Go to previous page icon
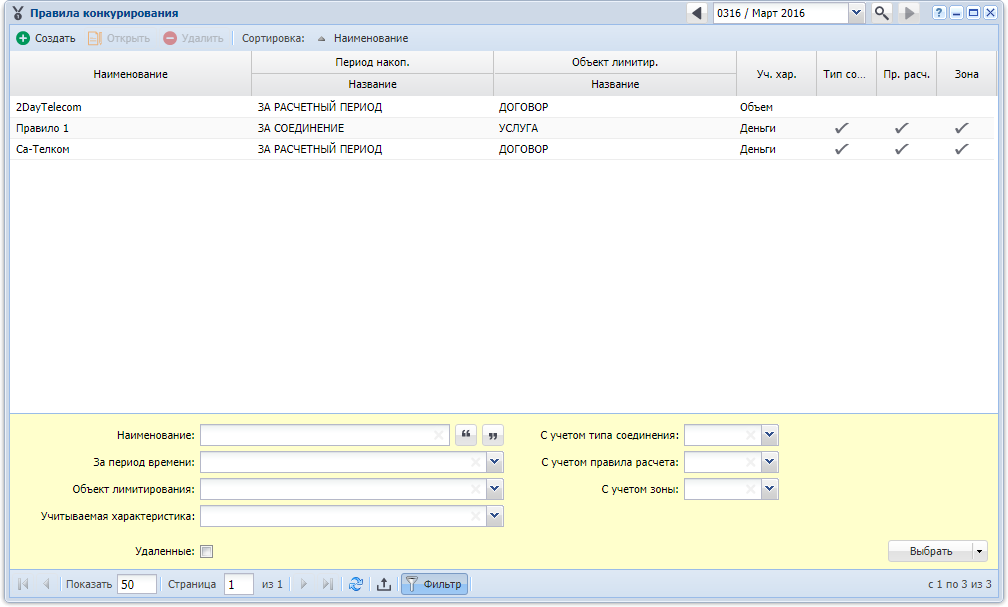This screenshot has height=607, width=1008. click(46, 584)
